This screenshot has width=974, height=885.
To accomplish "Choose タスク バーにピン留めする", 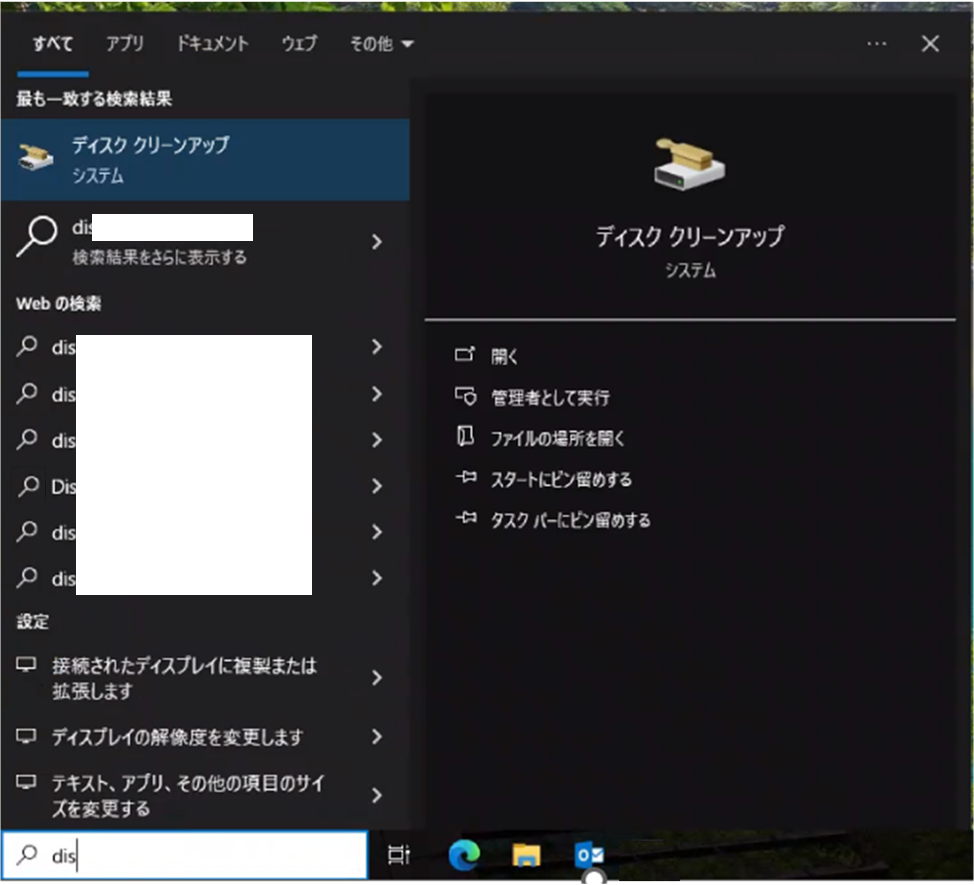I will point(570,520).
